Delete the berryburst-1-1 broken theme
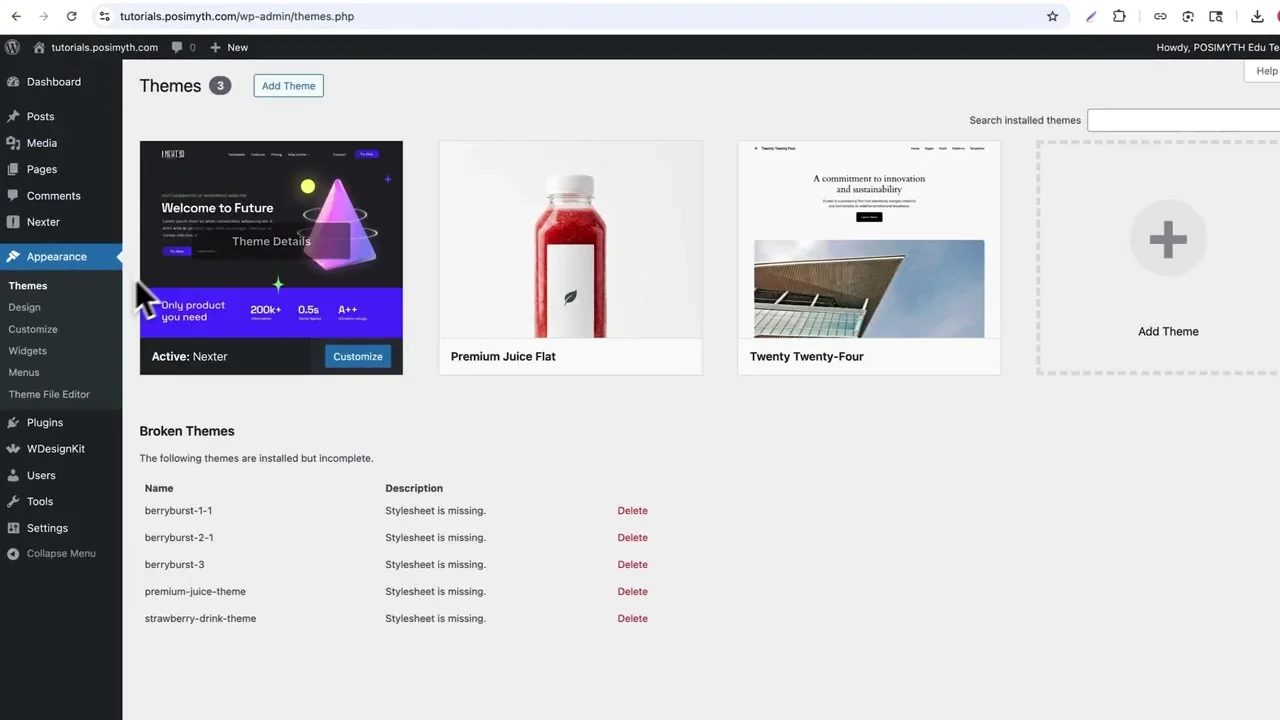 pyautogui.click(x=632, y=511)
